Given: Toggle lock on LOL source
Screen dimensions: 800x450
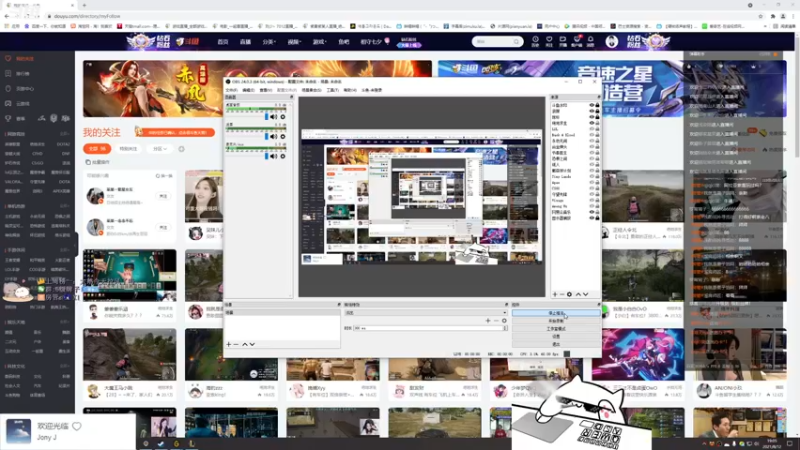Looking at the screenshot, I should [x=597, y=129].
